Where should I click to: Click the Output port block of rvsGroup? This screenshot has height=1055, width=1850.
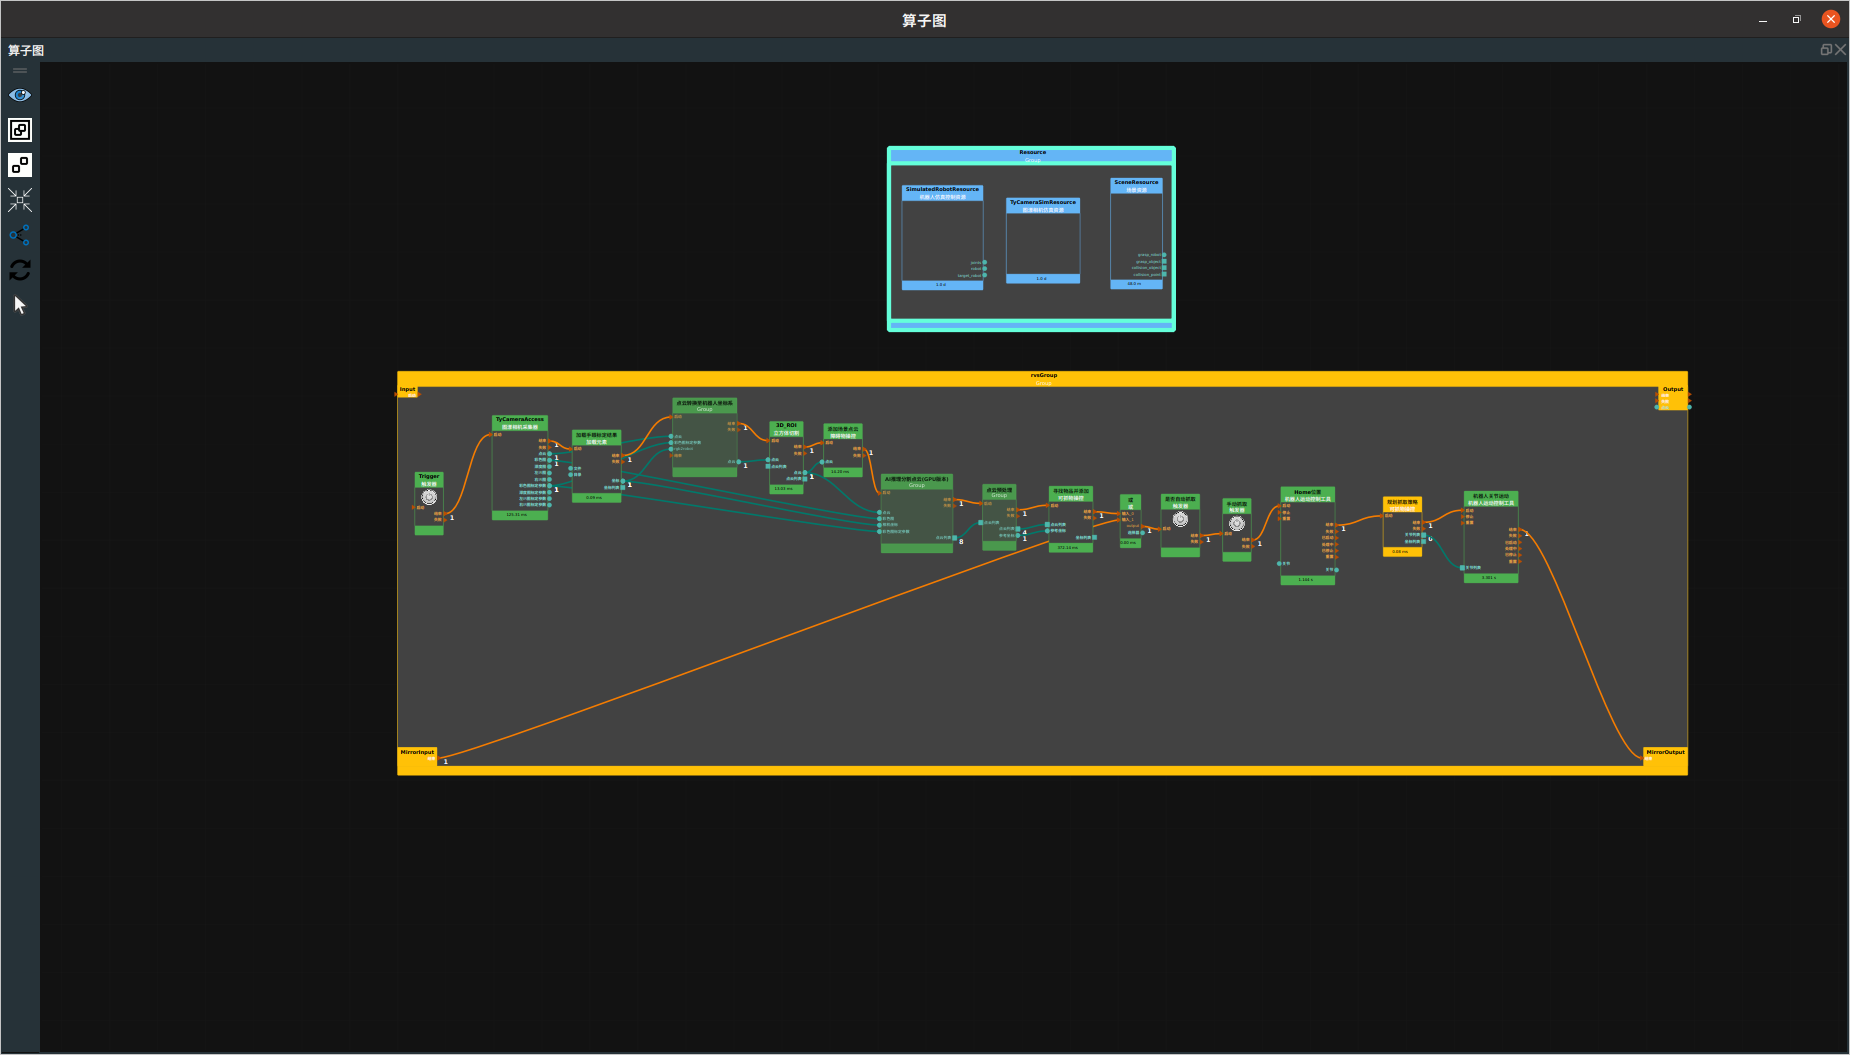pyautogui.click(x=1672, y=397)
